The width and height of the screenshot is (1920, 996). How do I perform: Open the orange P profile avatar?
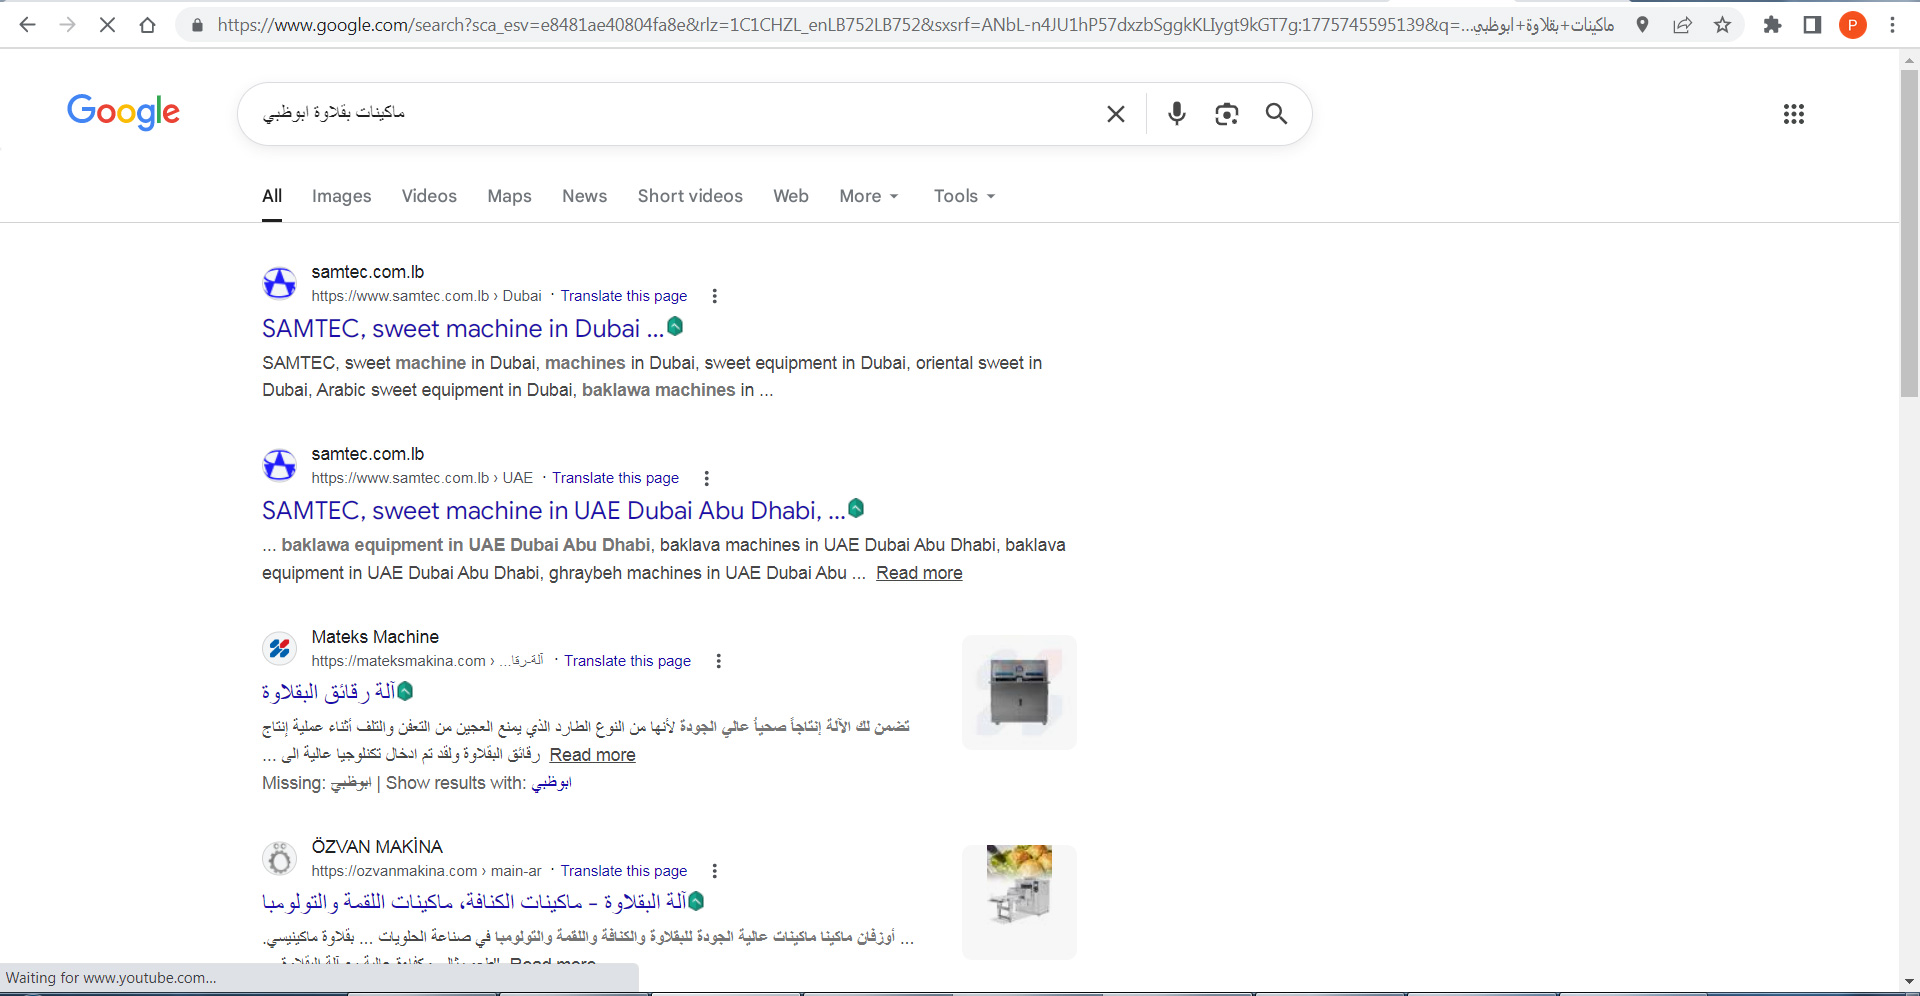(1852, 25)
